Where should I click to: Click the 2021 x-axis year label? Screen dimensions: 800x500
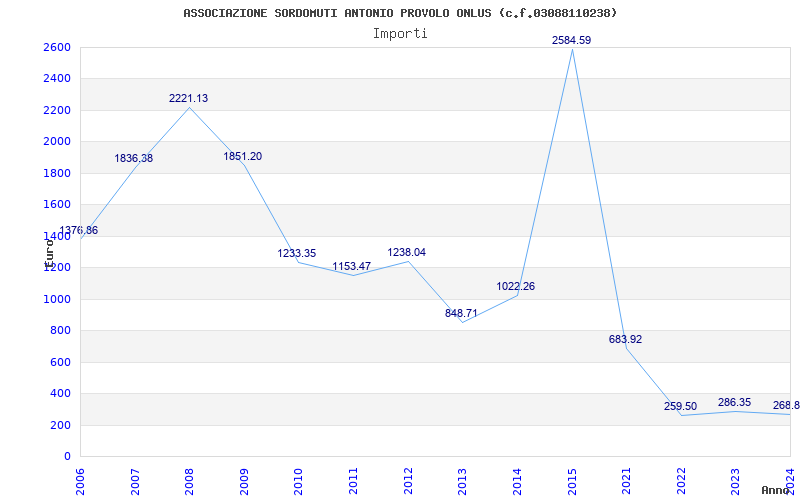(x=626, y=478)
